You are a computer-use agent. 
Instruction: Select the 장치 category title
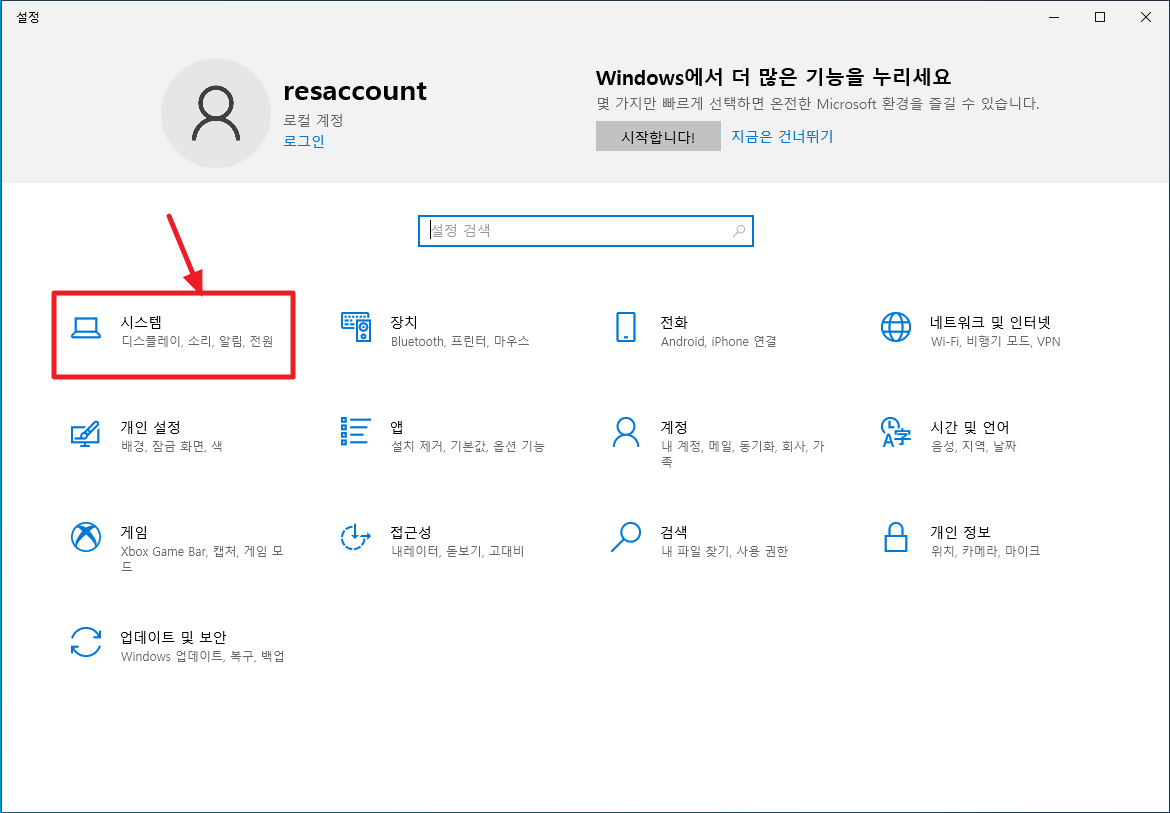tap(404, 322)
